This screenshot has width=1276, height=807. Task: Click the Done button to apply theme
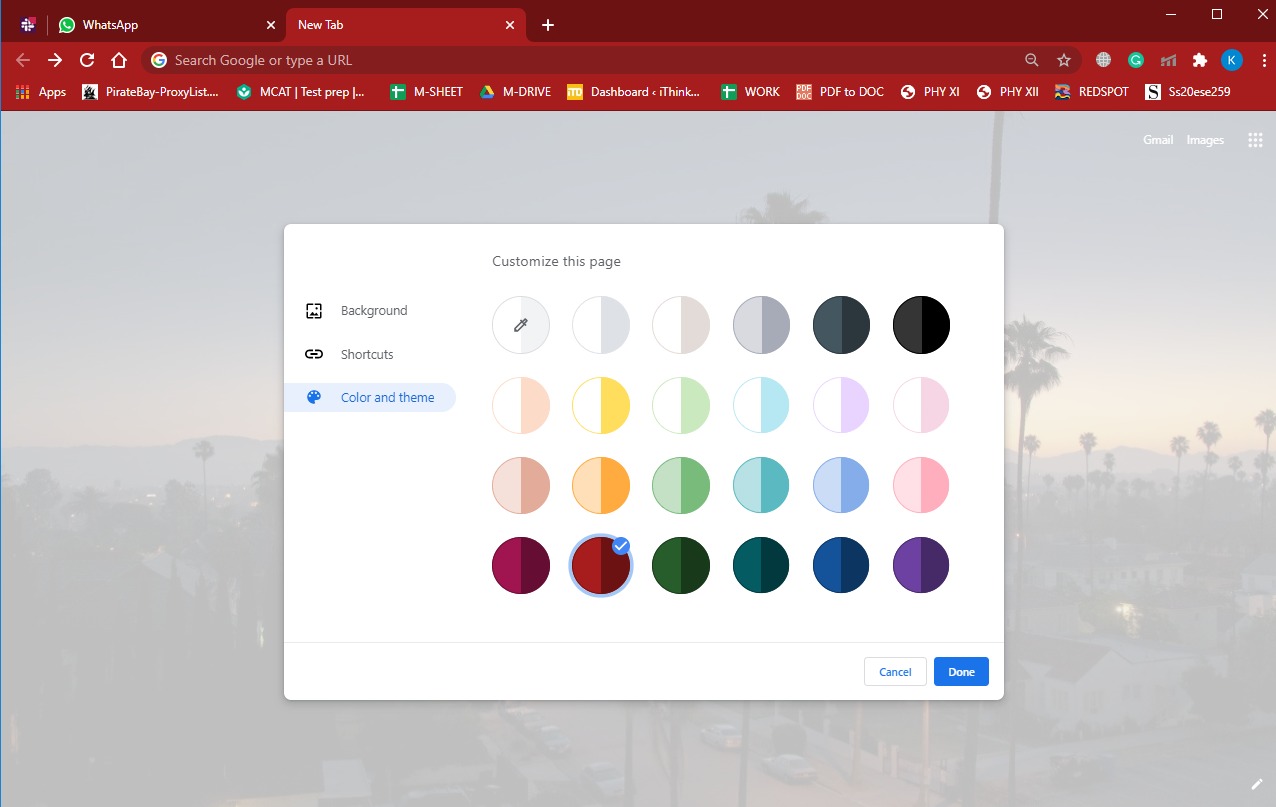click(x=960, y=671)
